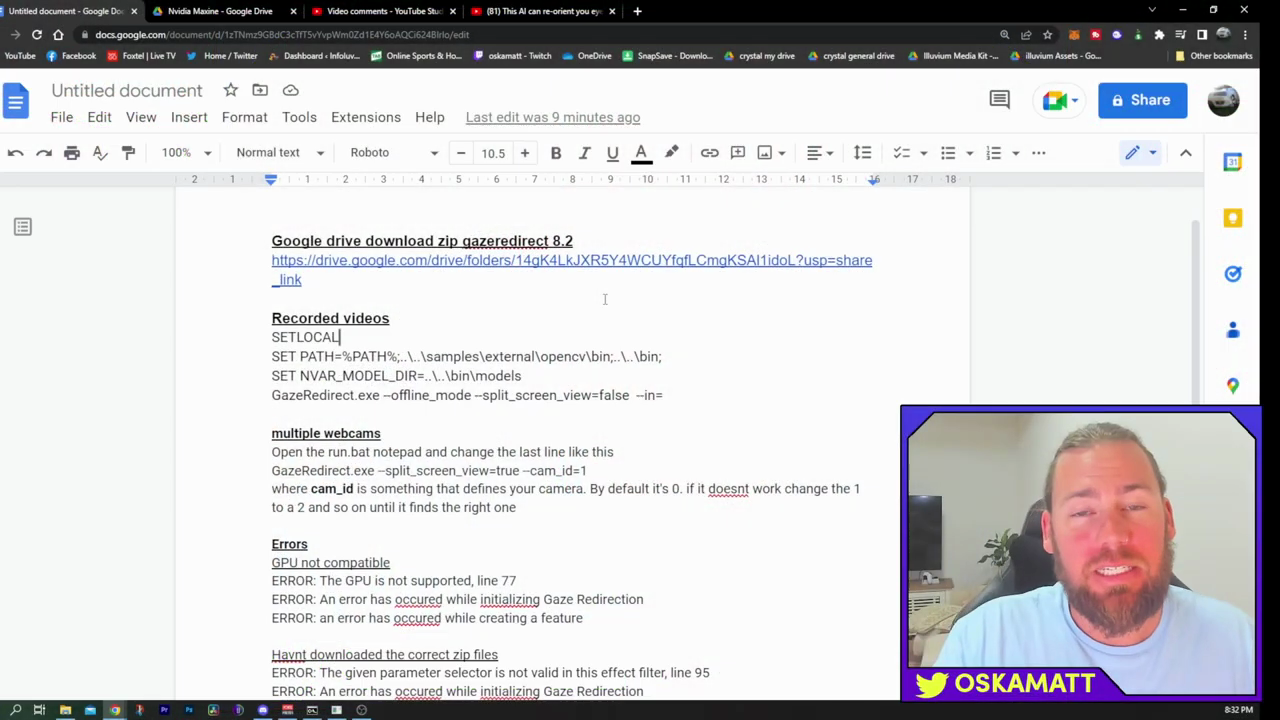Open Google Keep in the side panel
Viewport: 1280px width, 720px height.
coord(1233,218)
